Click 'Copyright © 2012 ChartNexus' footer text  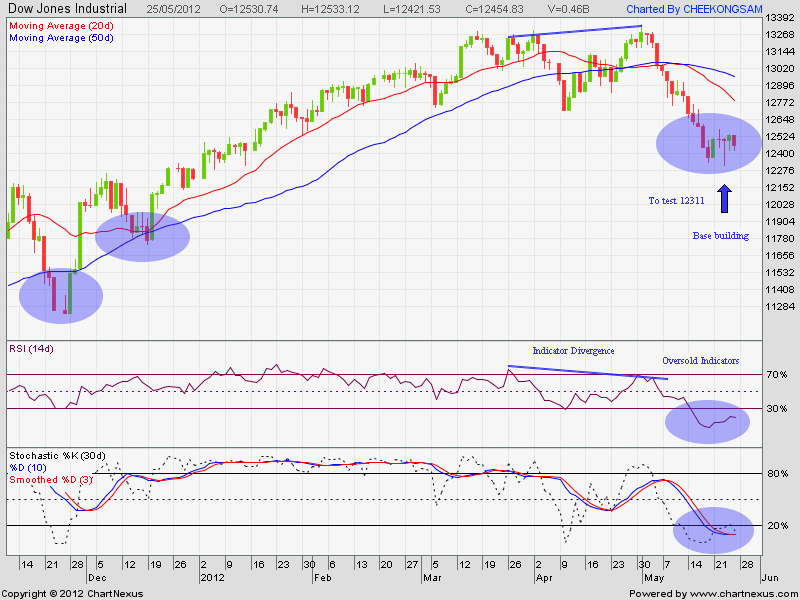pos(72,594)
